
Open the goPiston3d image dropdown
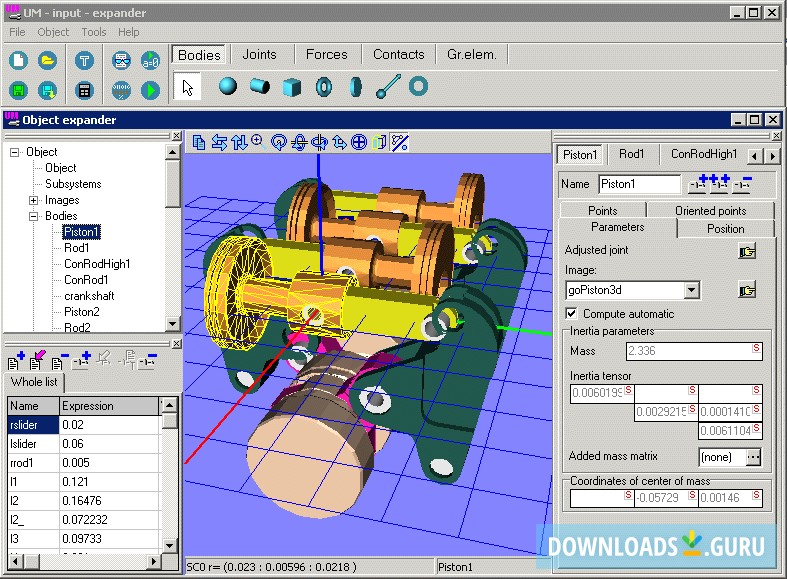[691, 290]
